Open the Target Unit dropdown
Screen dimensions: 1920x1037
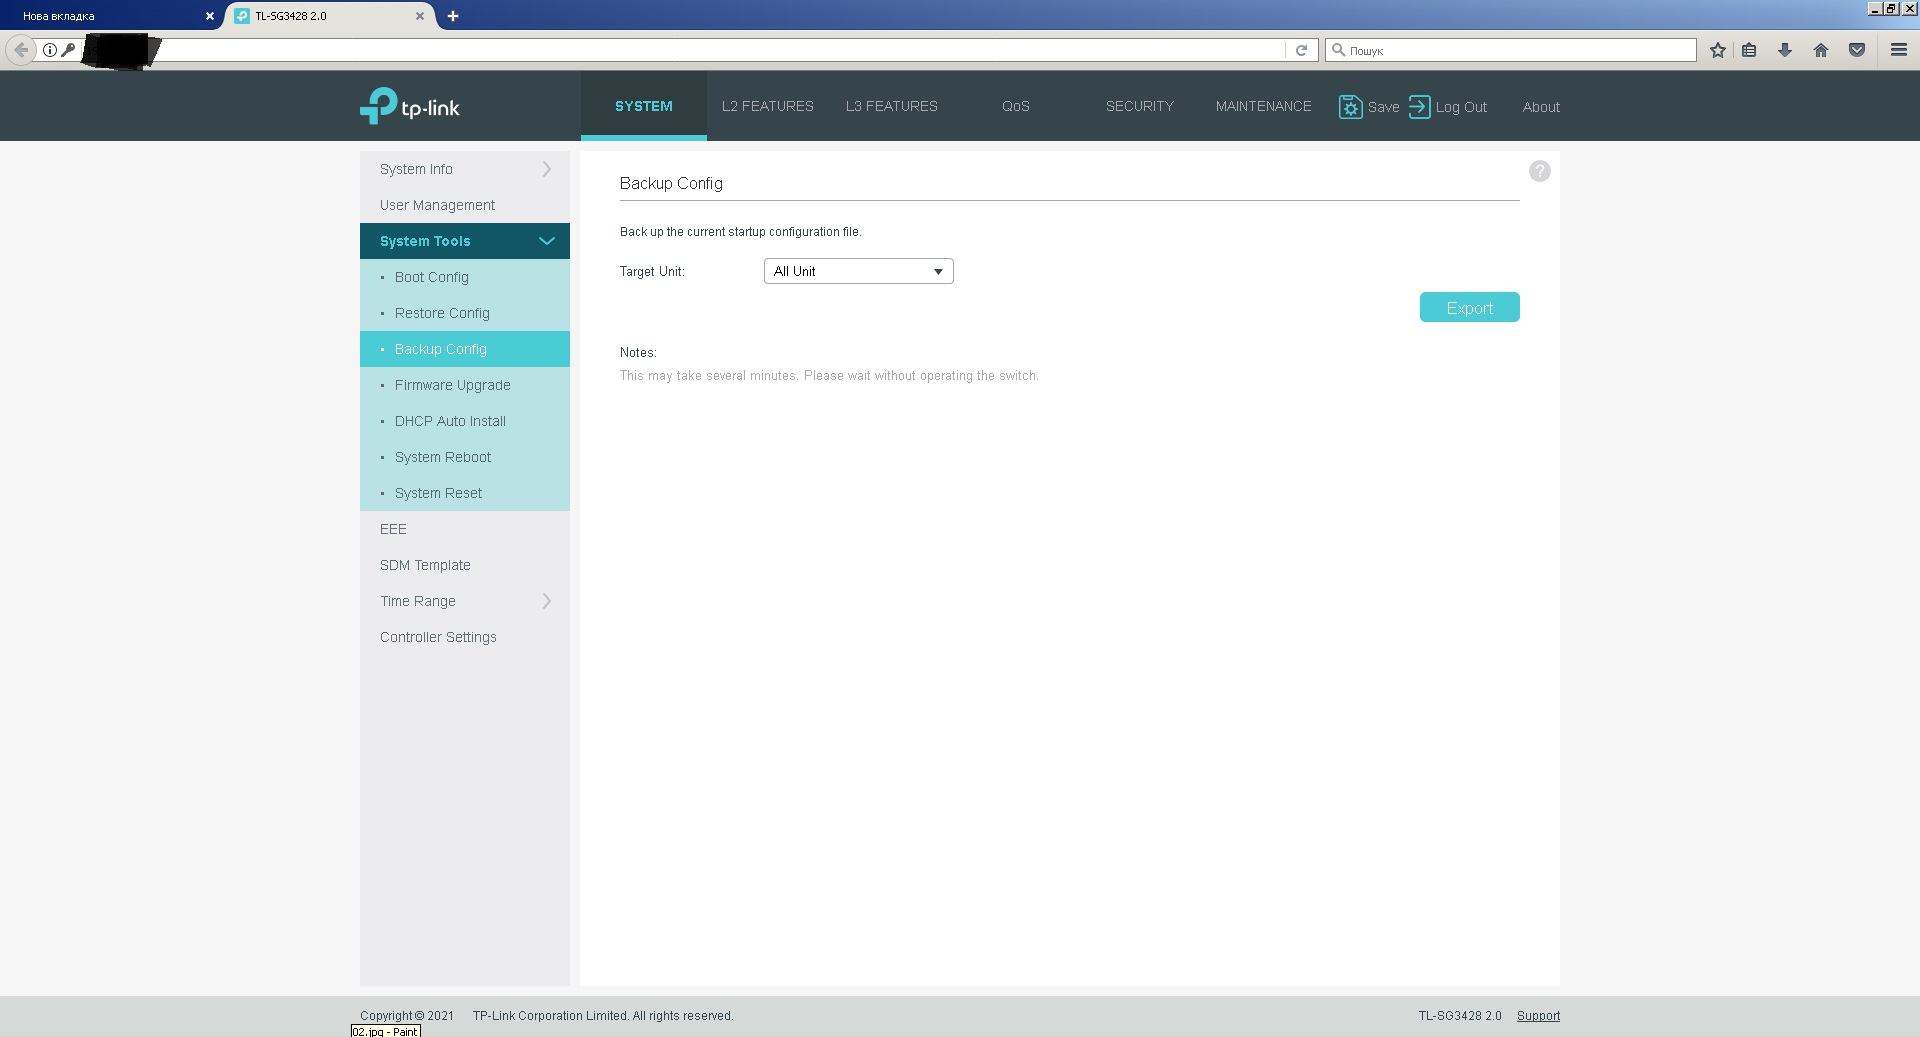tap(858, 271)
